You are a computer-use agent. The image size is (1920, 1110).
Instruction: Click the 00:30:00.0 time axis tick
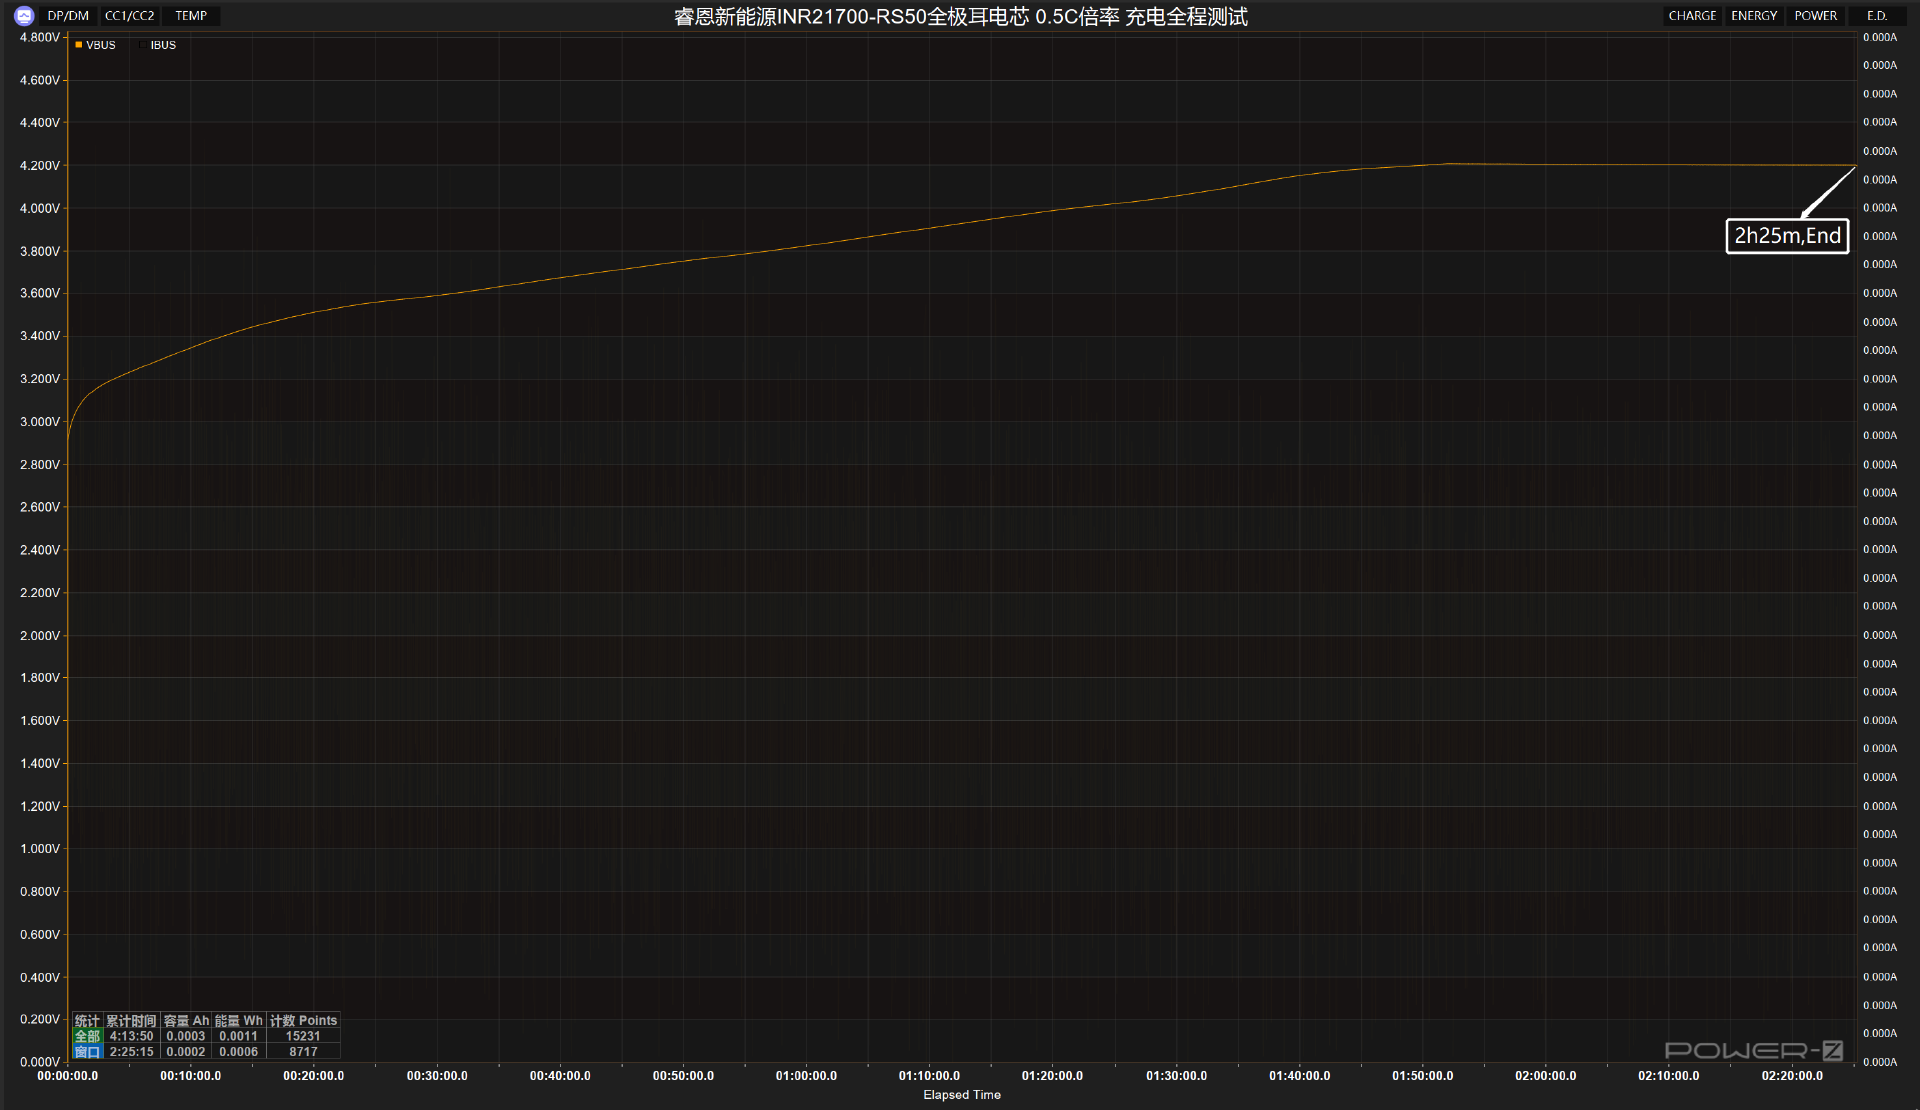point(437,1076)
